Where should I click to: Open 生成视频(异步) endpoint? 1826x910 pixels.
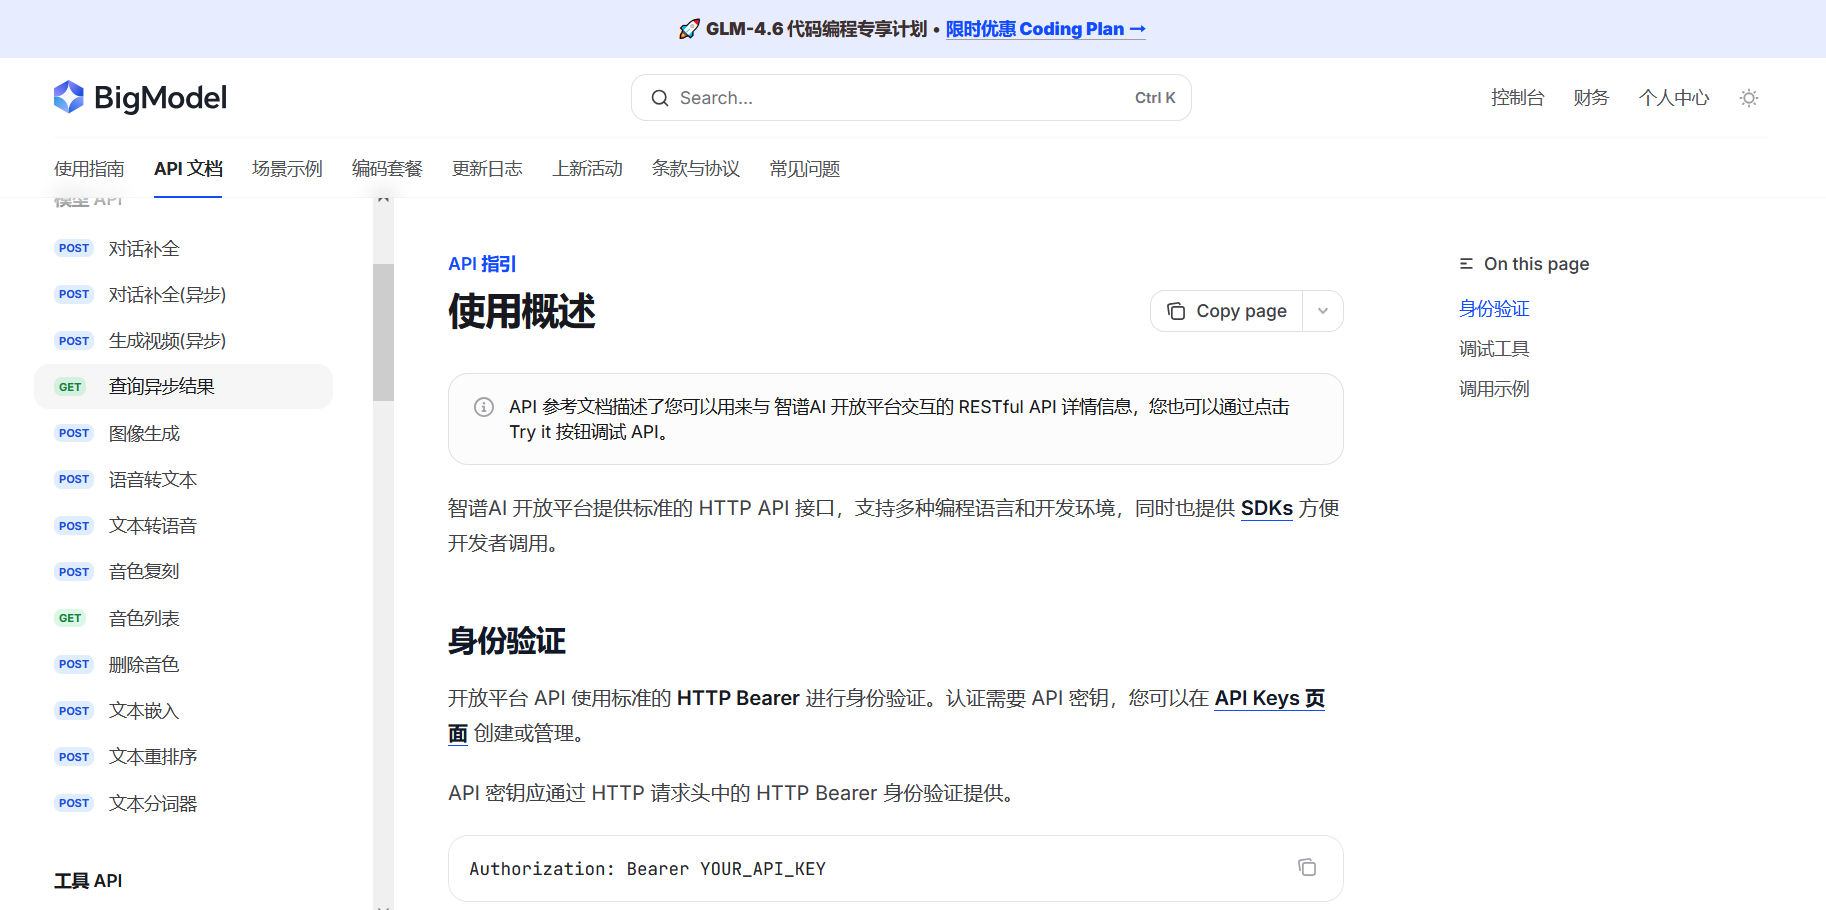click(184, 341)
